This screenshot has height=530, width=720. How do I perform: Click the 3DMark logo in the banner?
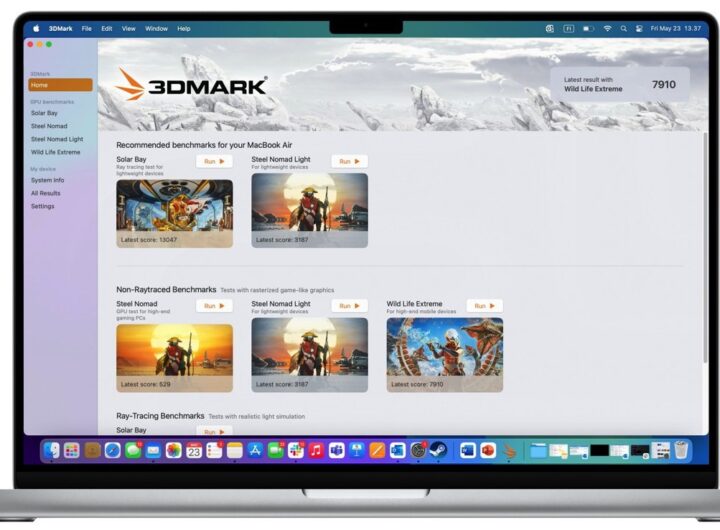[x=191, y=85]
